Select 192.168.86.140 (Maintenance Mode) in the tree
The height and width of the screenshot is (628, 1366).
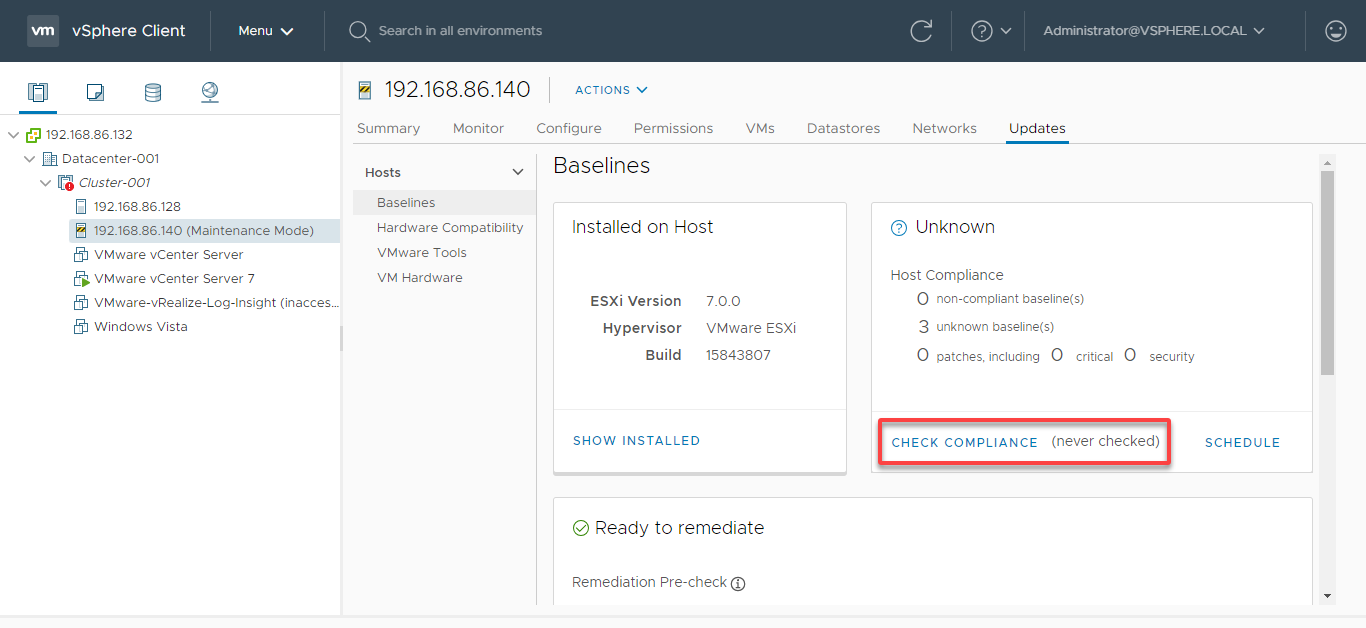tap(204, 231)
